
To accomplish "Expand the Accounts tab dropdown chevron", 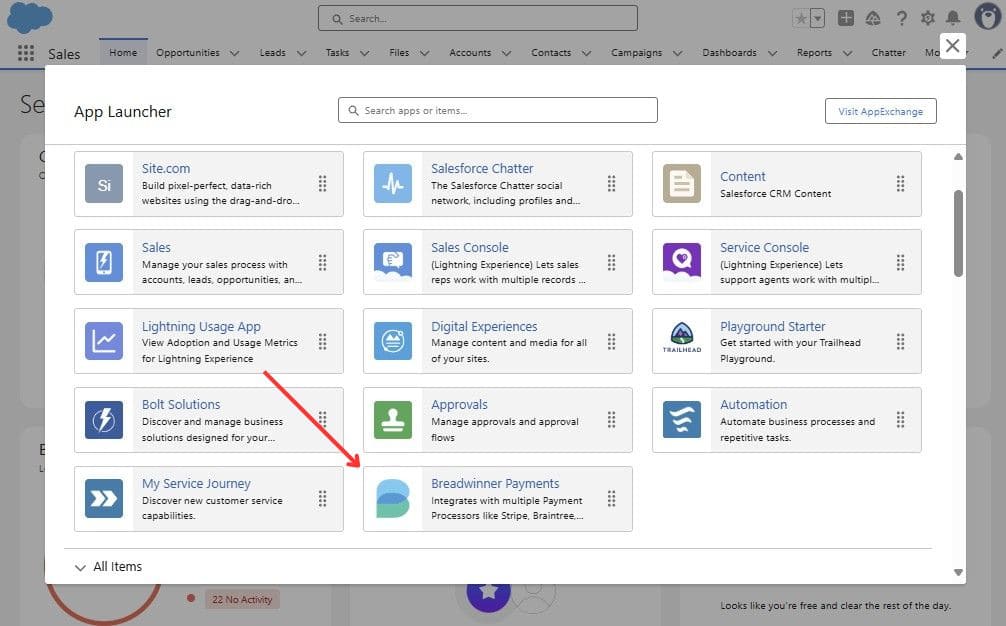I will [x=506, y=53].
